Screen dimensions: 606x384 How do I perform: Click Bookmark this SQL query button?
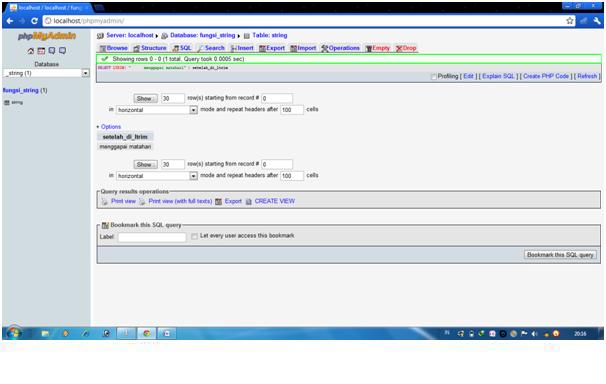(560, 255)
